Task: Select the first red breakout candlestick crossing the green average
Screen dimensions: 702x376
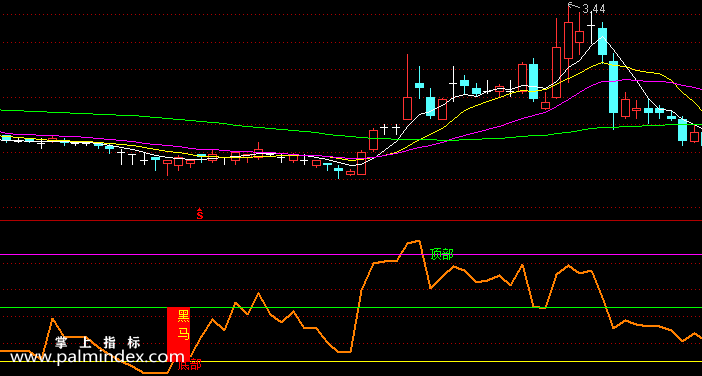Action: tap(373, 140)
